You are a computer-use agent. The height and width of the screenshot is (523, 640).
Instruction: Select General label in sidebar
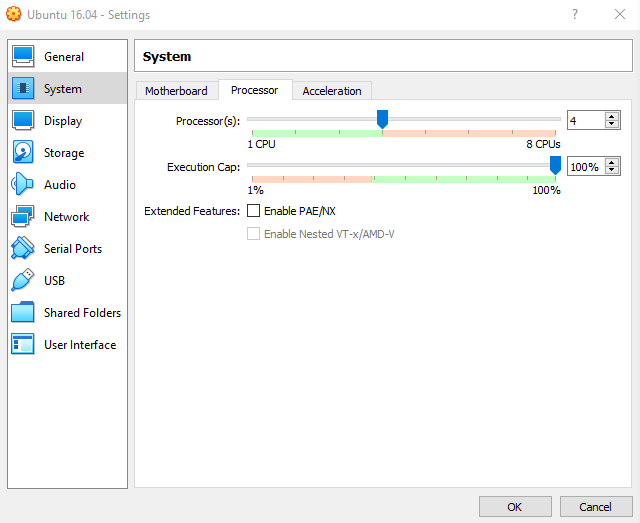(64, 57)
